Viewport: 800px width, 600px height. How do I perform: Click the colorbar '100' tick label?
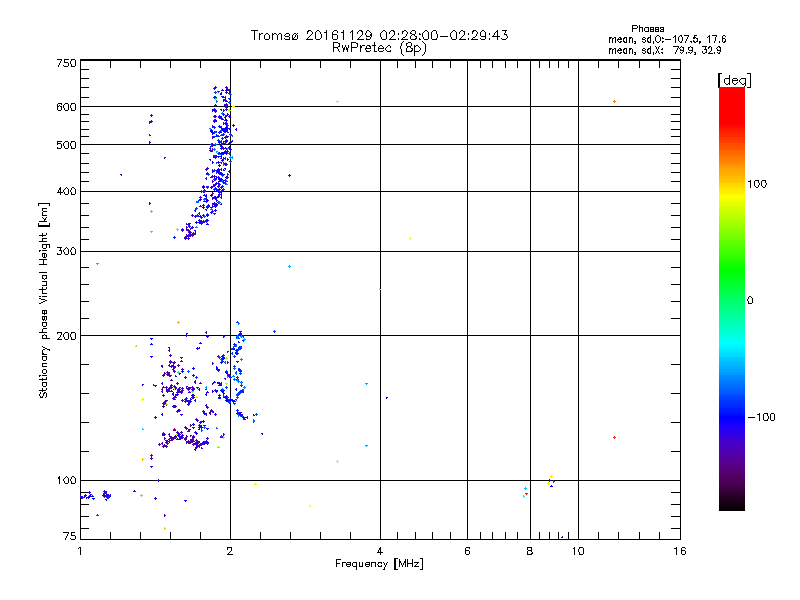click(757, 184)
